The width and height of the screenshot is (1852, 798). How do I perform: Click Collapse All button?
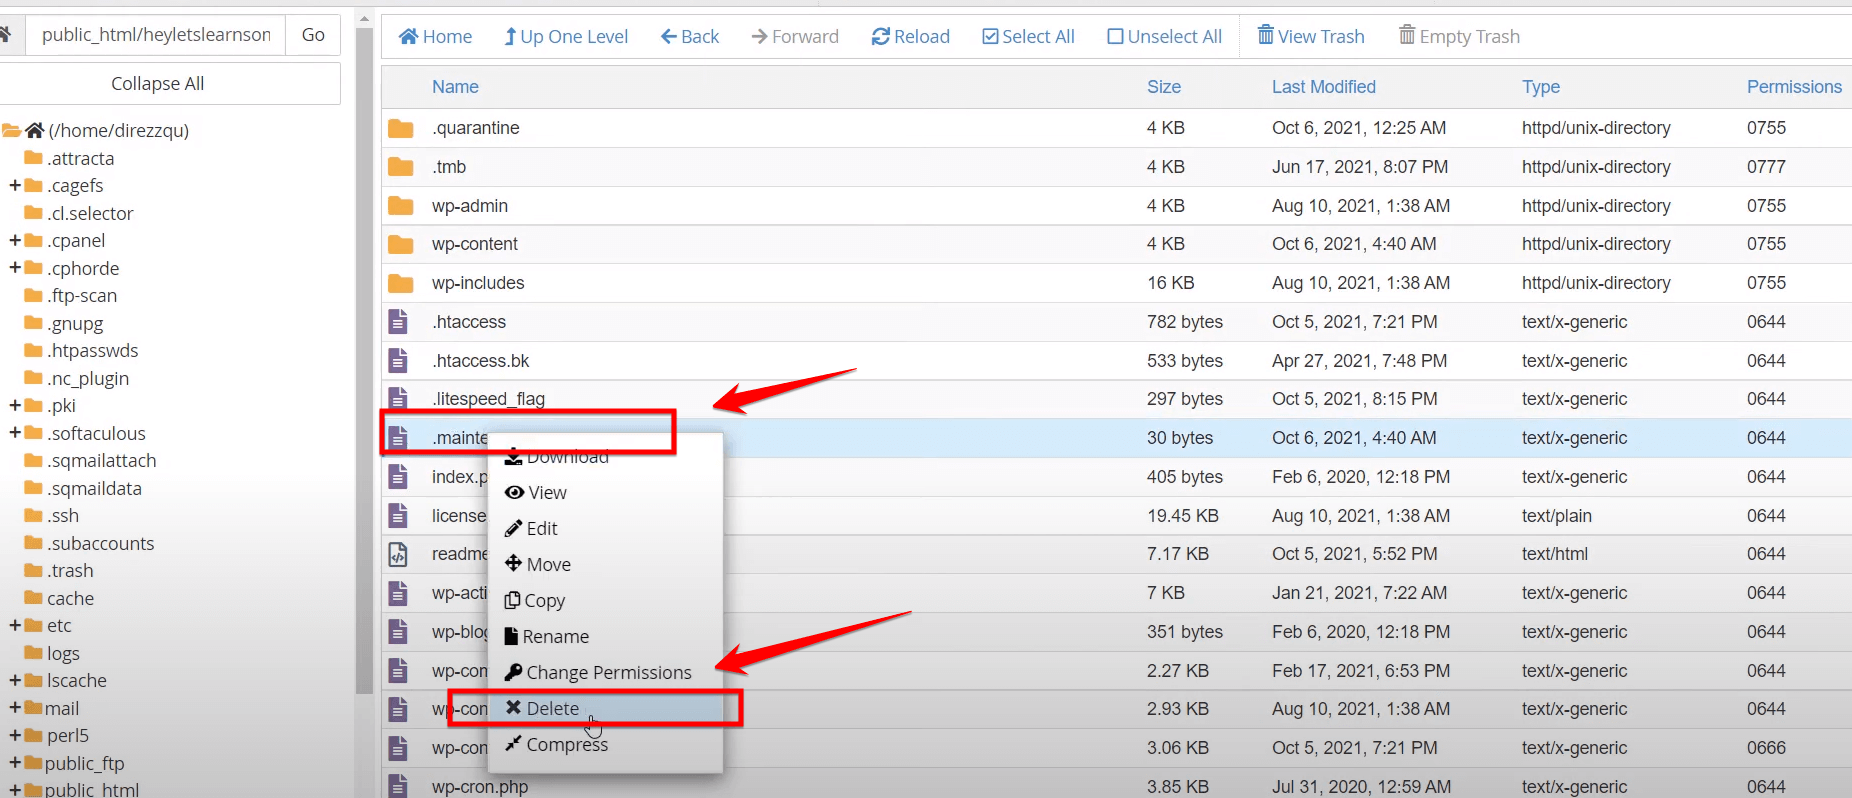[158, 84]
